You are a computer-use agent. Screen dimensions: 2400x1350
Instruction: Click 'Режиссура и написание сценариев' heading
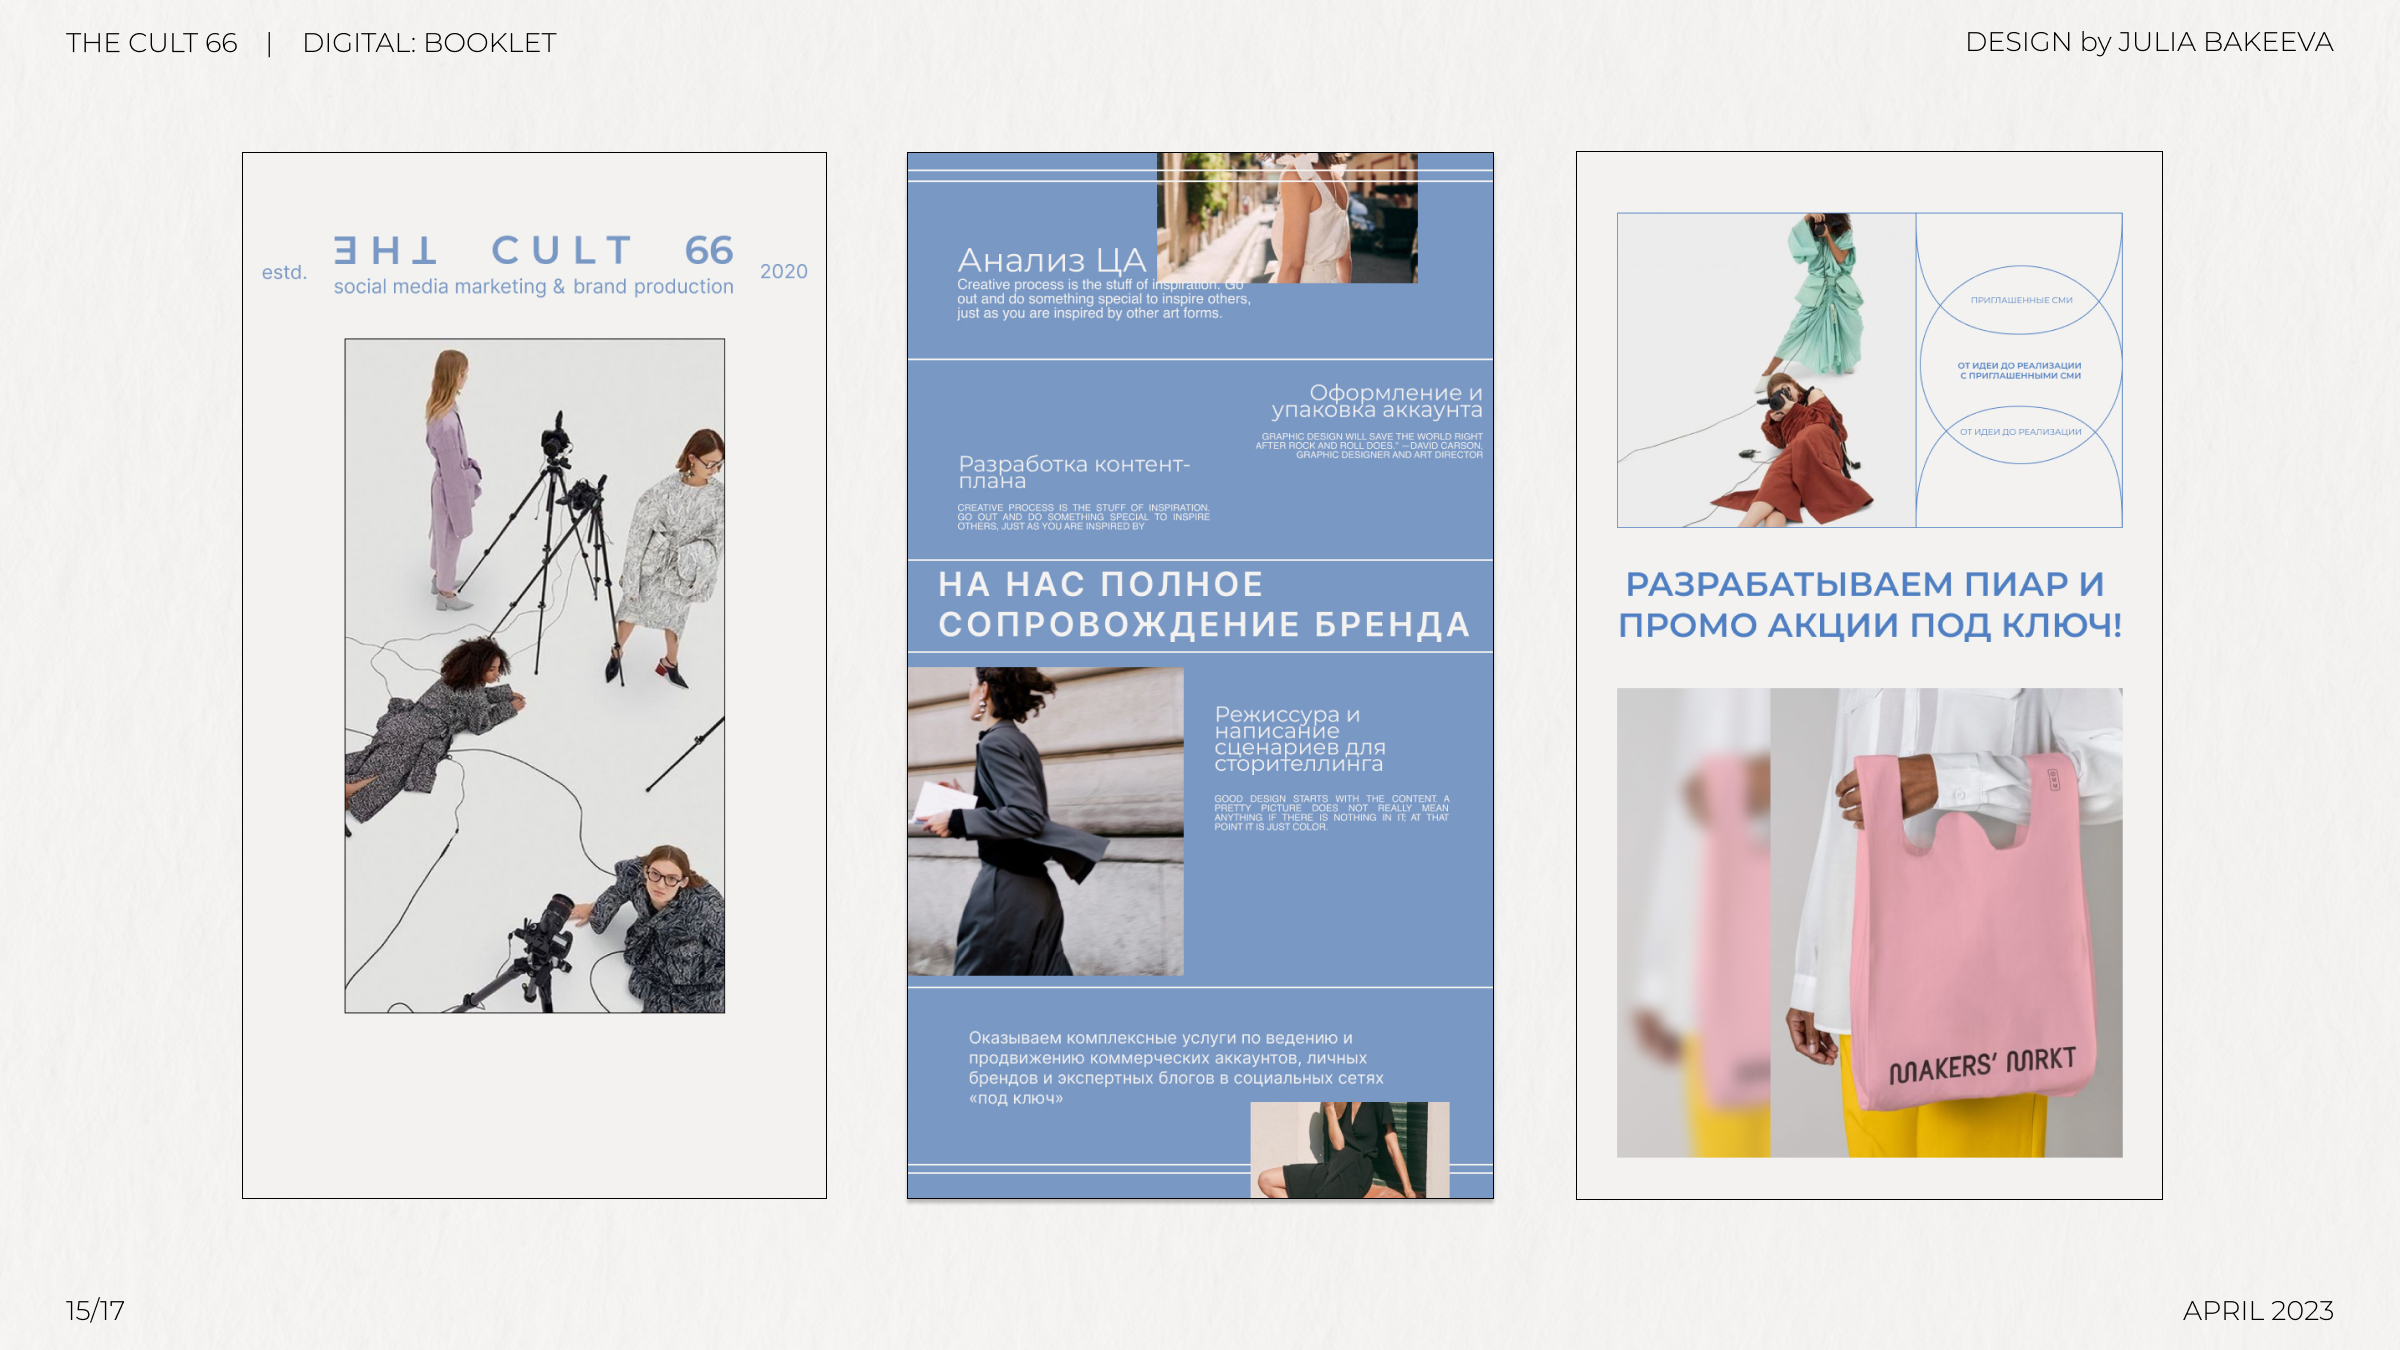click(x=1299, y=739)
